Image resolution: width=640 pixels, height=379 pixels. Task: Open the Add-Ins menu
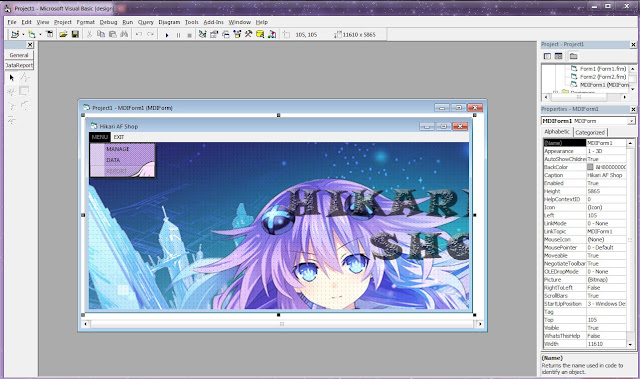[x=213, y=22]
